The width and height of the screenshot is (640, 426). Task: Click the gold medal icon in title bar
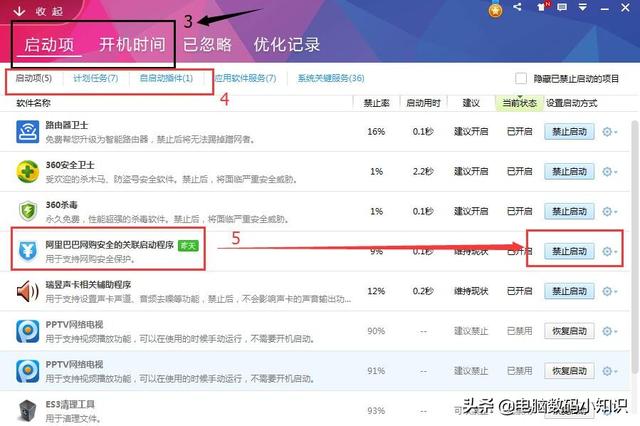[x=495, y=10]
